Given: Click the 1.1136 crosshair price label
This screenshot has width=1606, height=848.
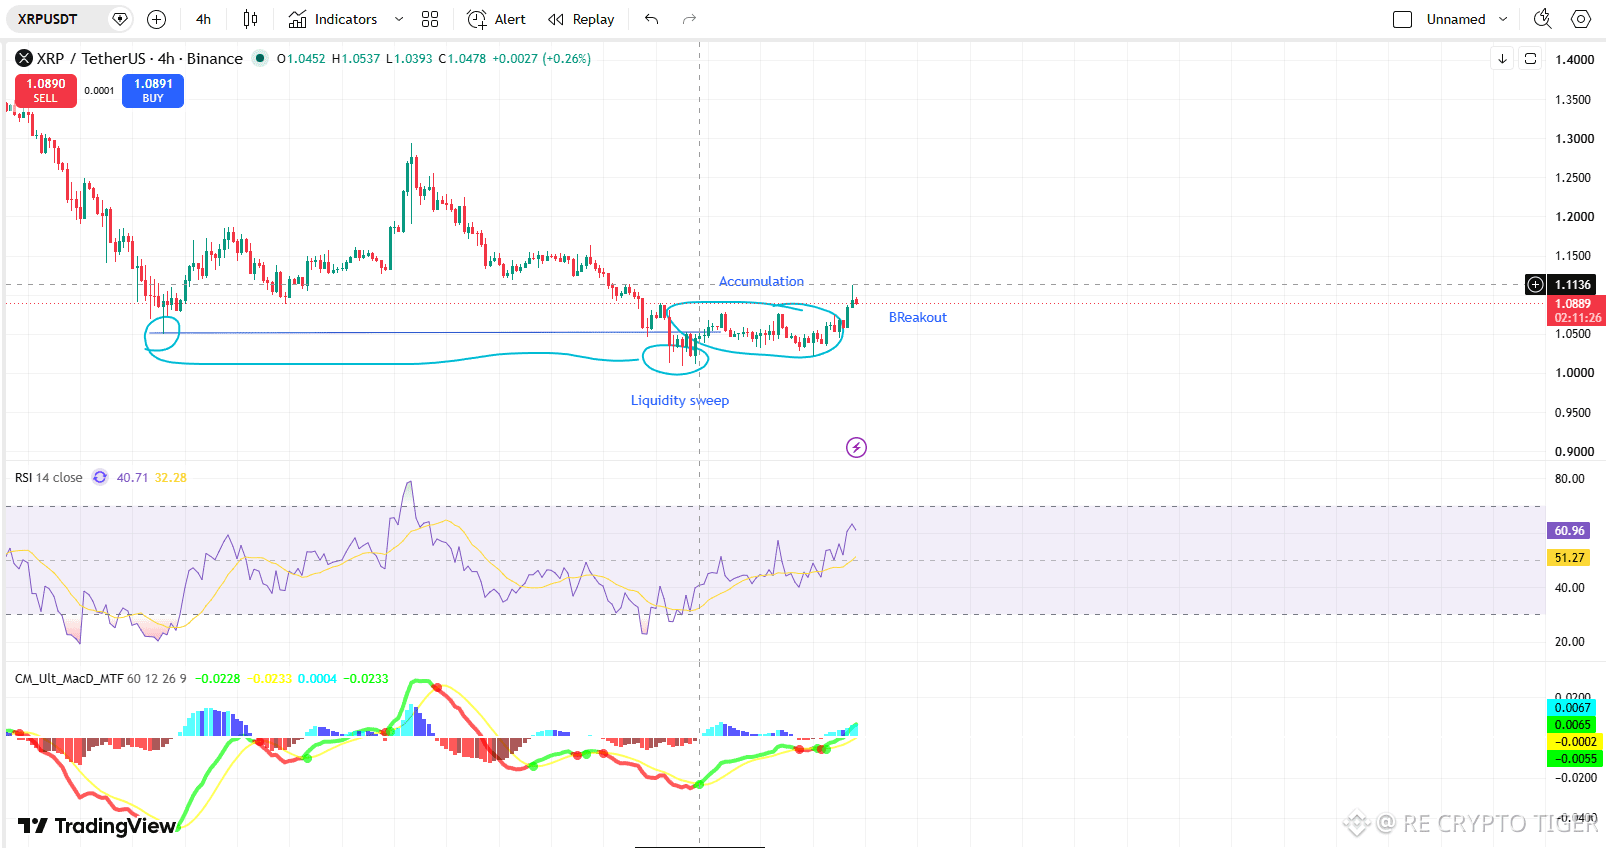Looking at the screenshot, I should pyautogui.click(x=1573, y=285).
